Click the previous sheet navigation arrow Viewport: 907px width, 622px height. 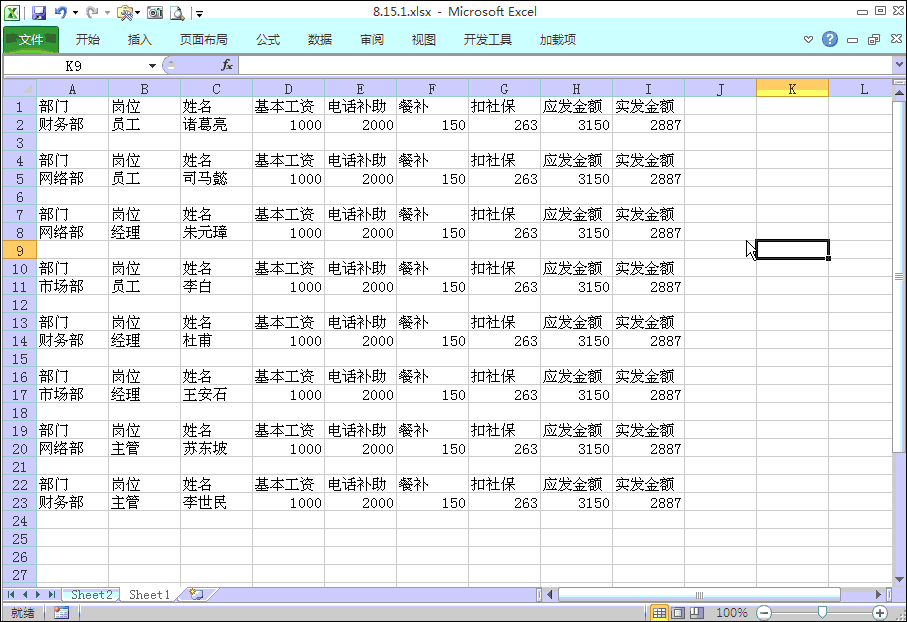click(25, 594)
